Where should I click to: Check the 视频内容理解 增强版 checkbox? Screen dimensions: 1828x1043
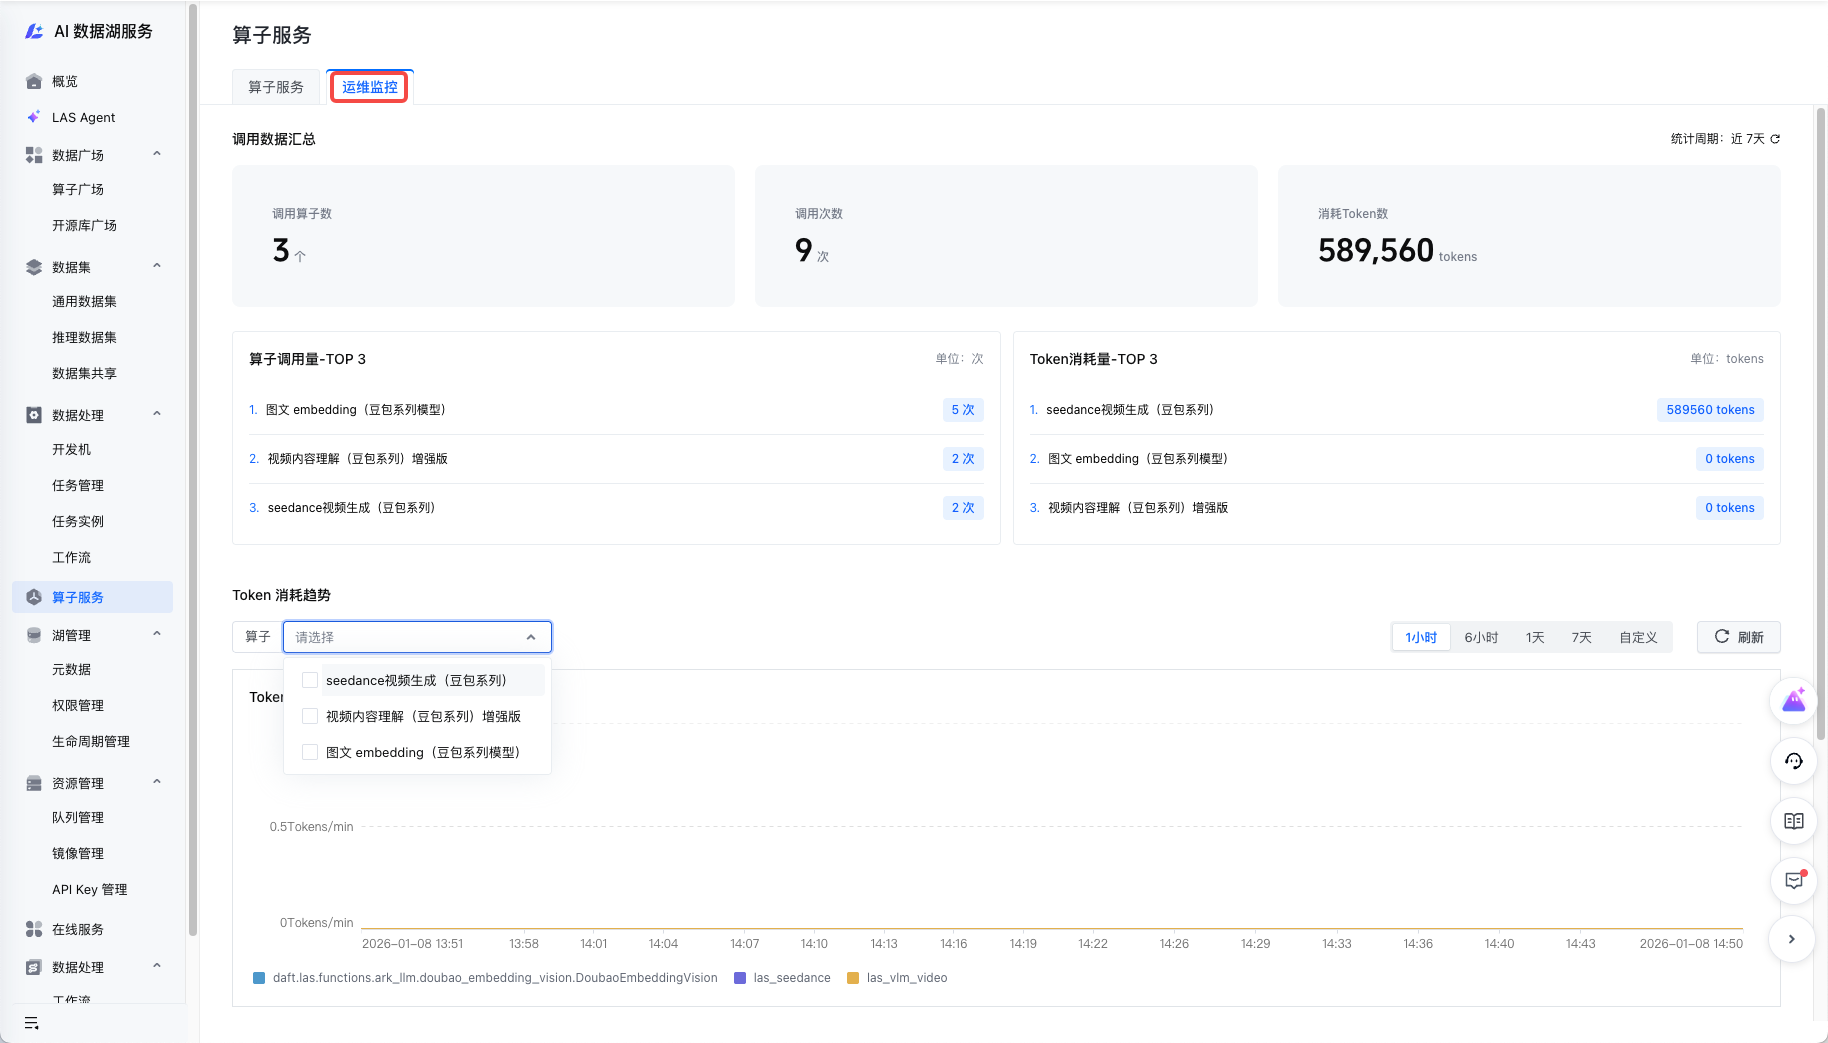pos(310,716)
